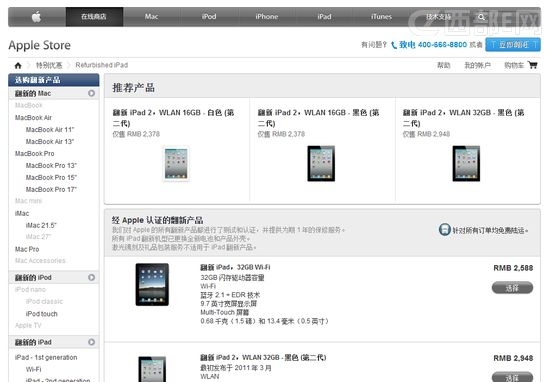
Task: Open MacBook Pro category in sidebar
Action: tap(34, 153)
